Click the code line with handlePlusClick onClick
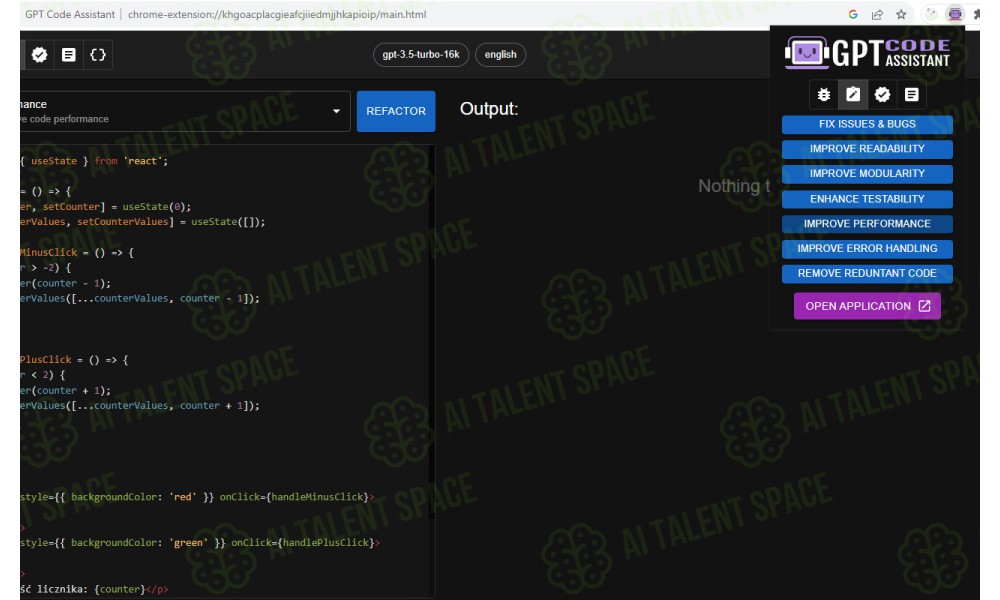This screenshot has width=1000, height=600. (200, 543)
